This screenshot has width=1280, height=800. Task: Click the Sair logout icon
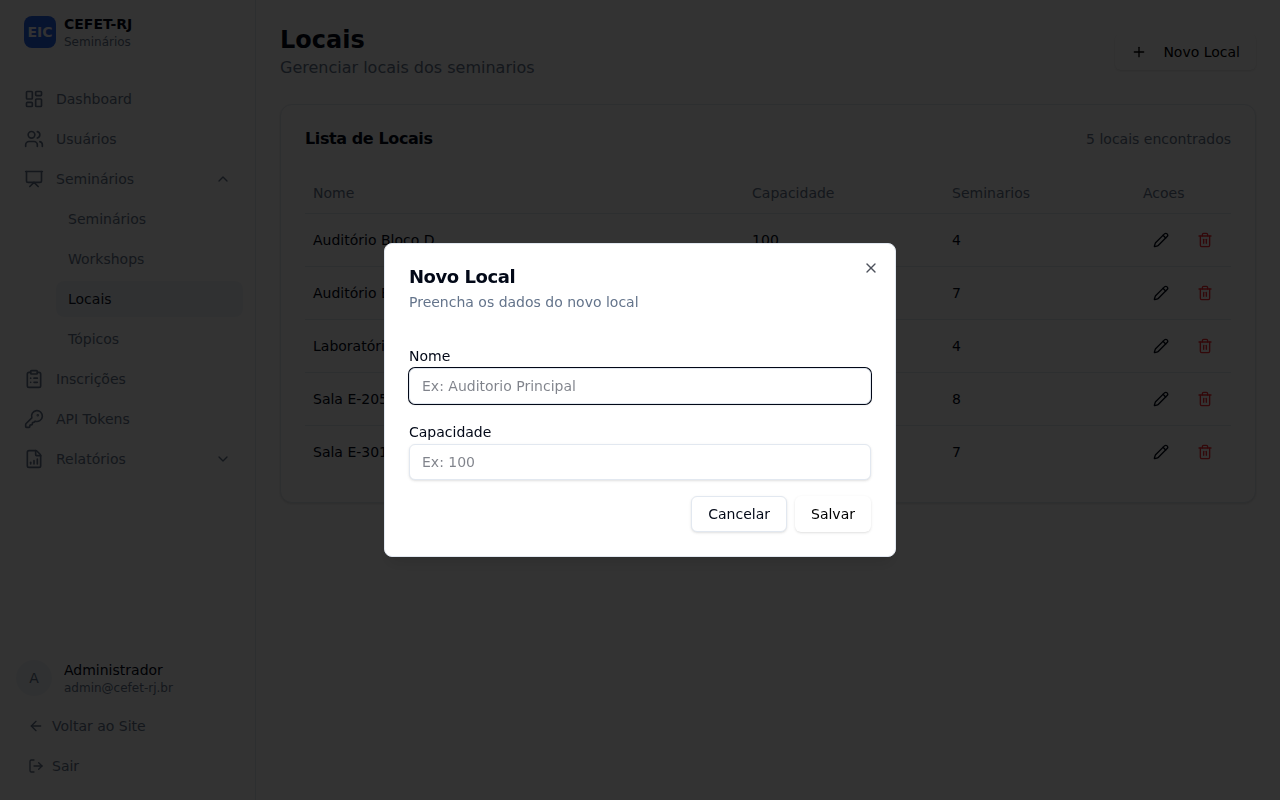36,766
